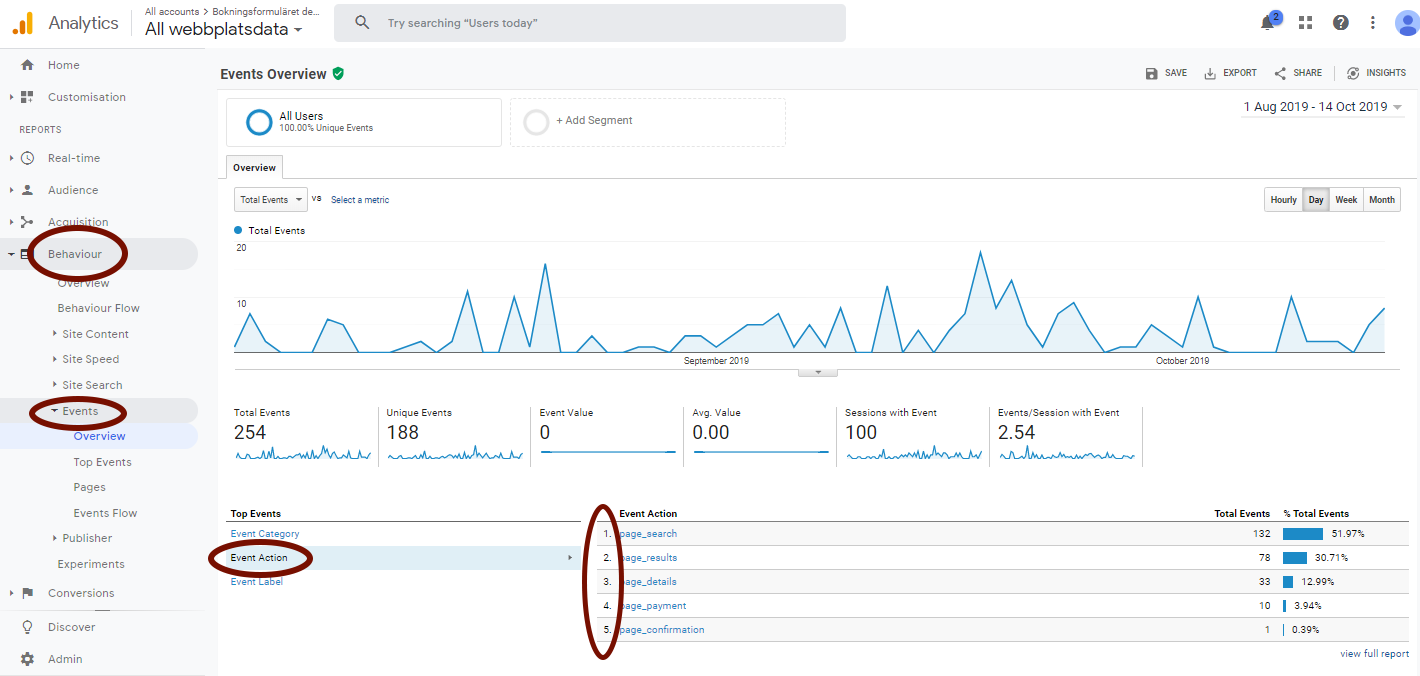Click the Home house icon
This screenshot has width=1420, height=676.
(27, 65)
